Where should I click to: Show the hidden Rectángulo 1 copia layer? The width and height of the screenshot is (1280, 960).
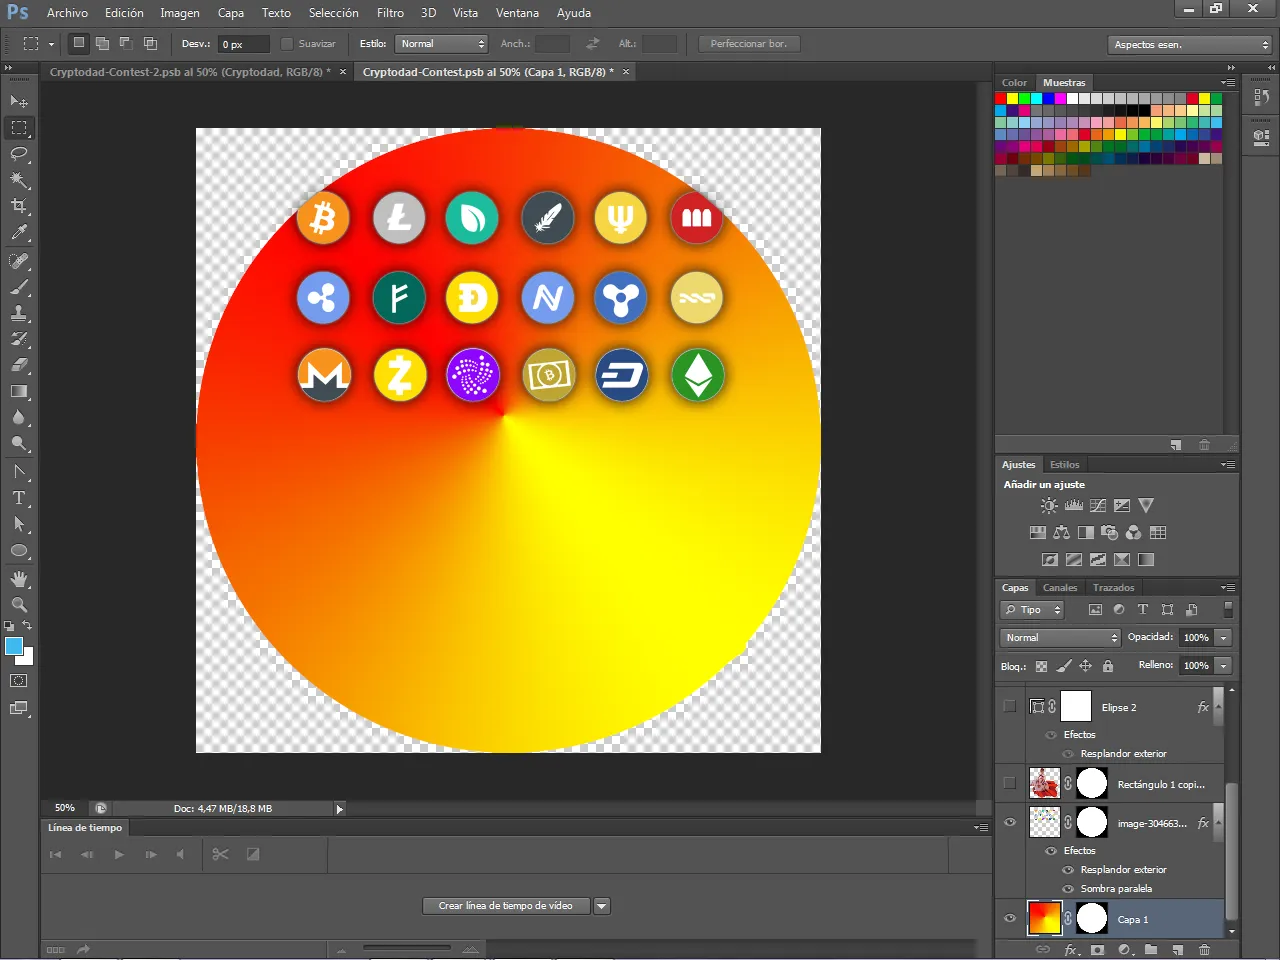pos(1010,783)
